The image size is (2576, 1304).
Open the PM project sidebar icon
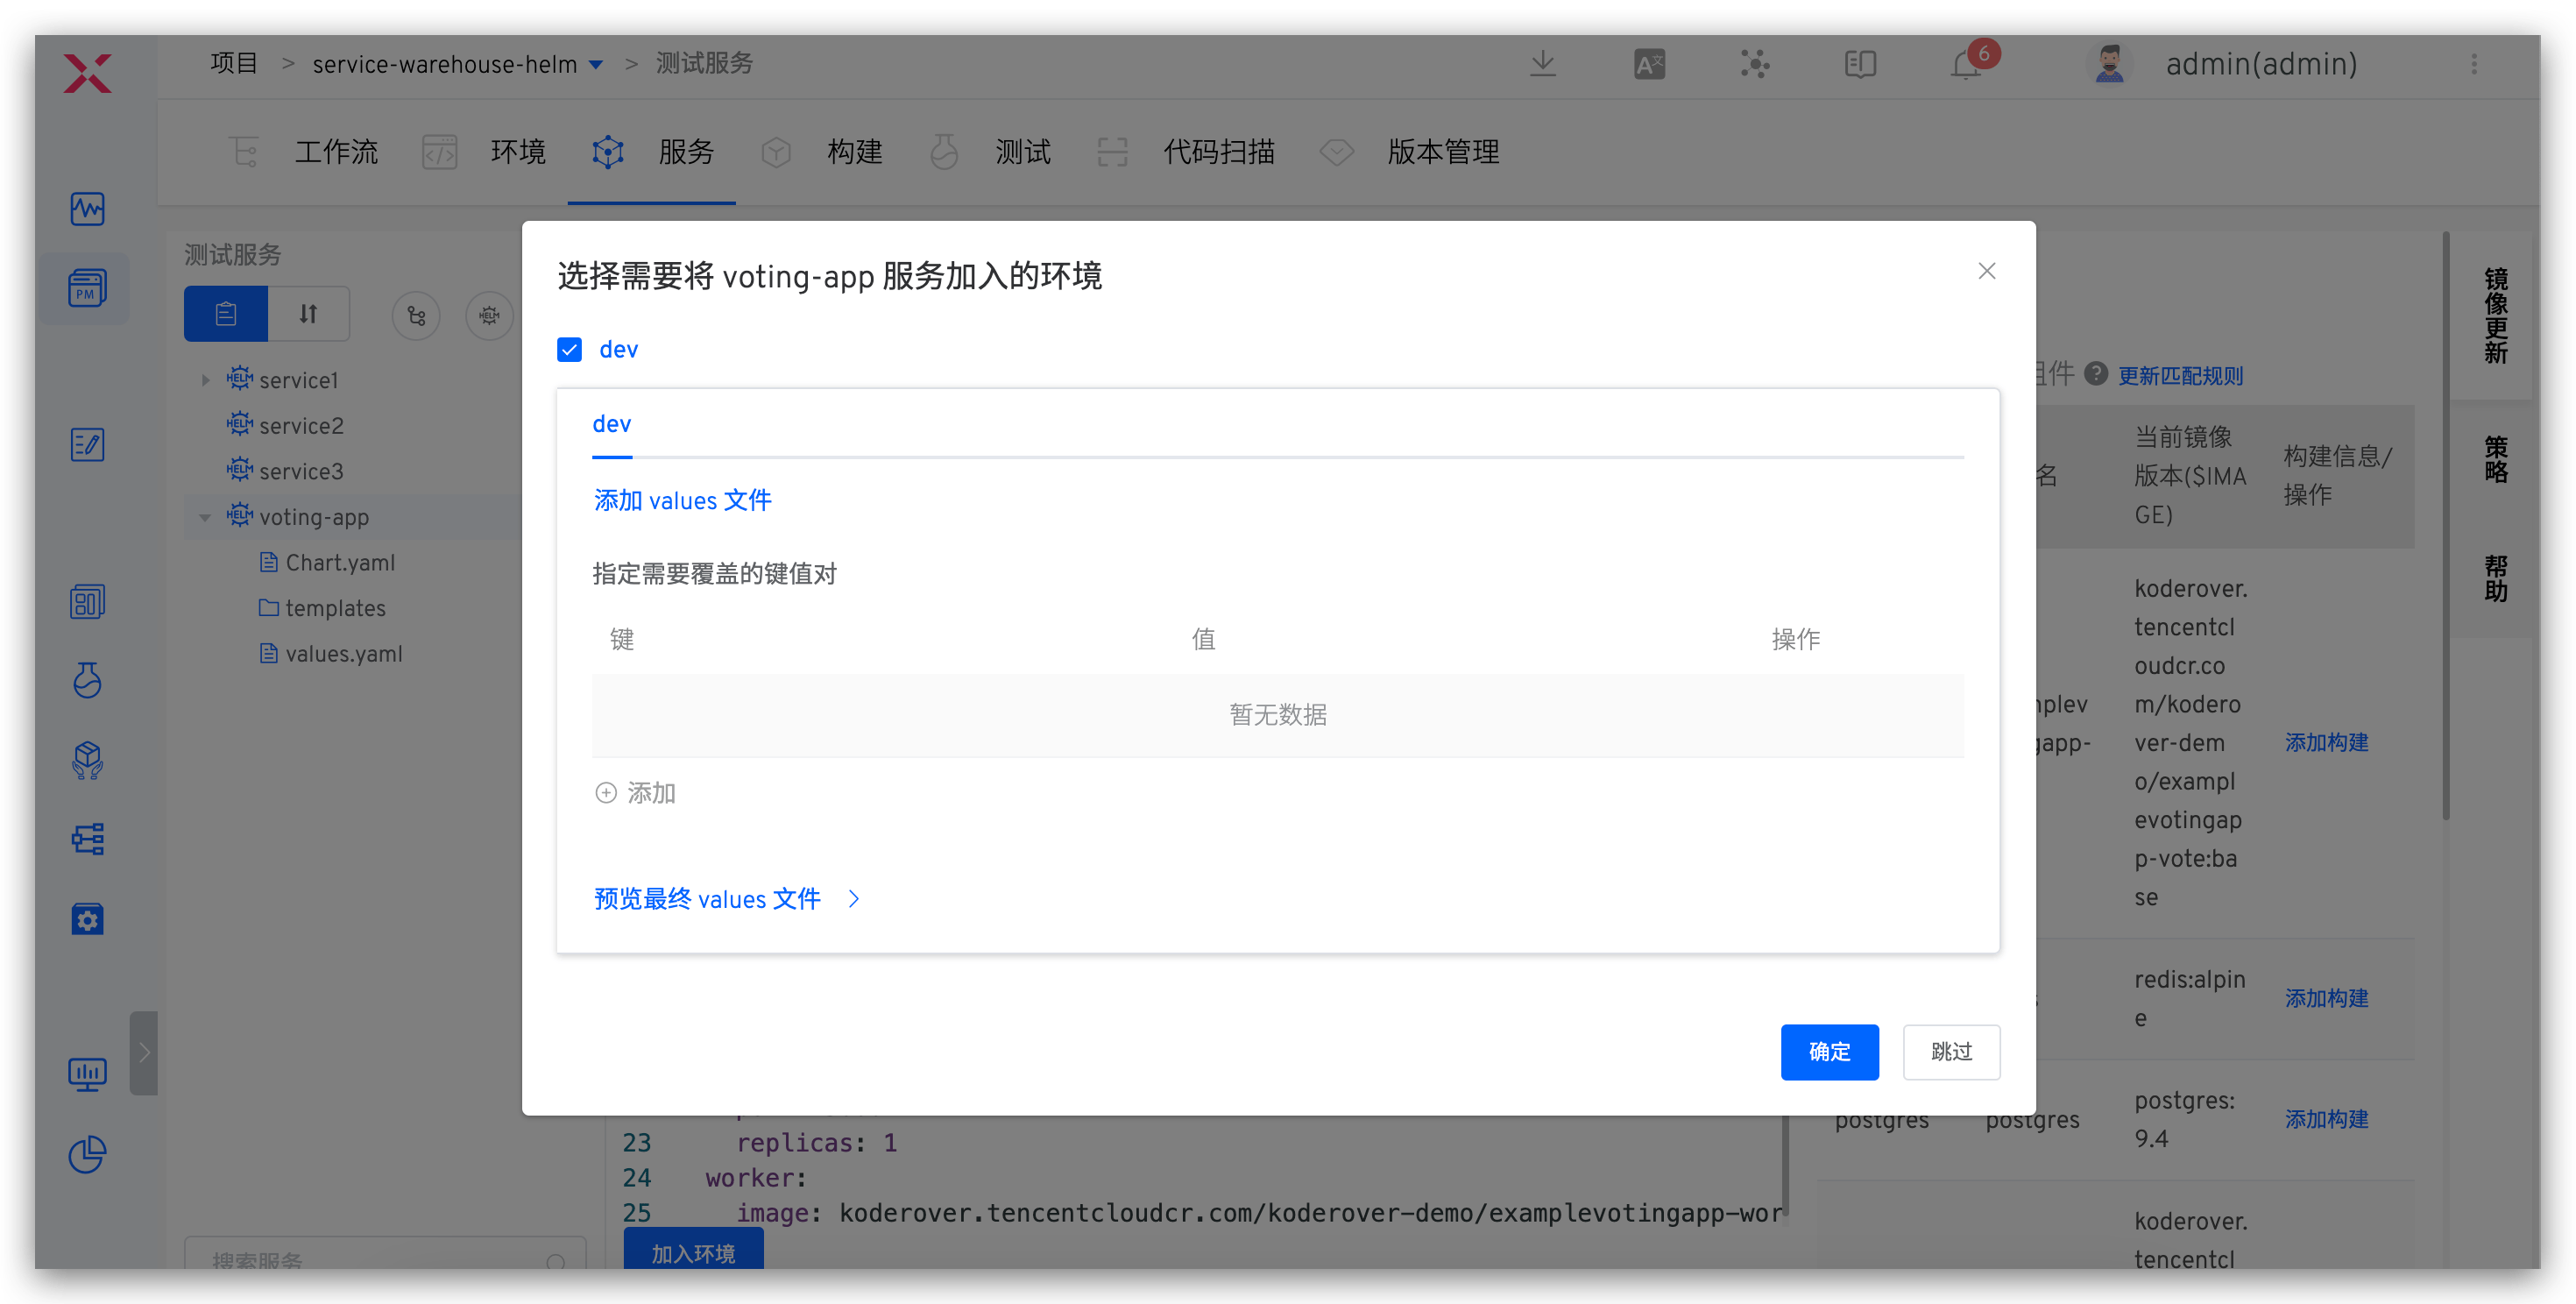tap(88, 289)
